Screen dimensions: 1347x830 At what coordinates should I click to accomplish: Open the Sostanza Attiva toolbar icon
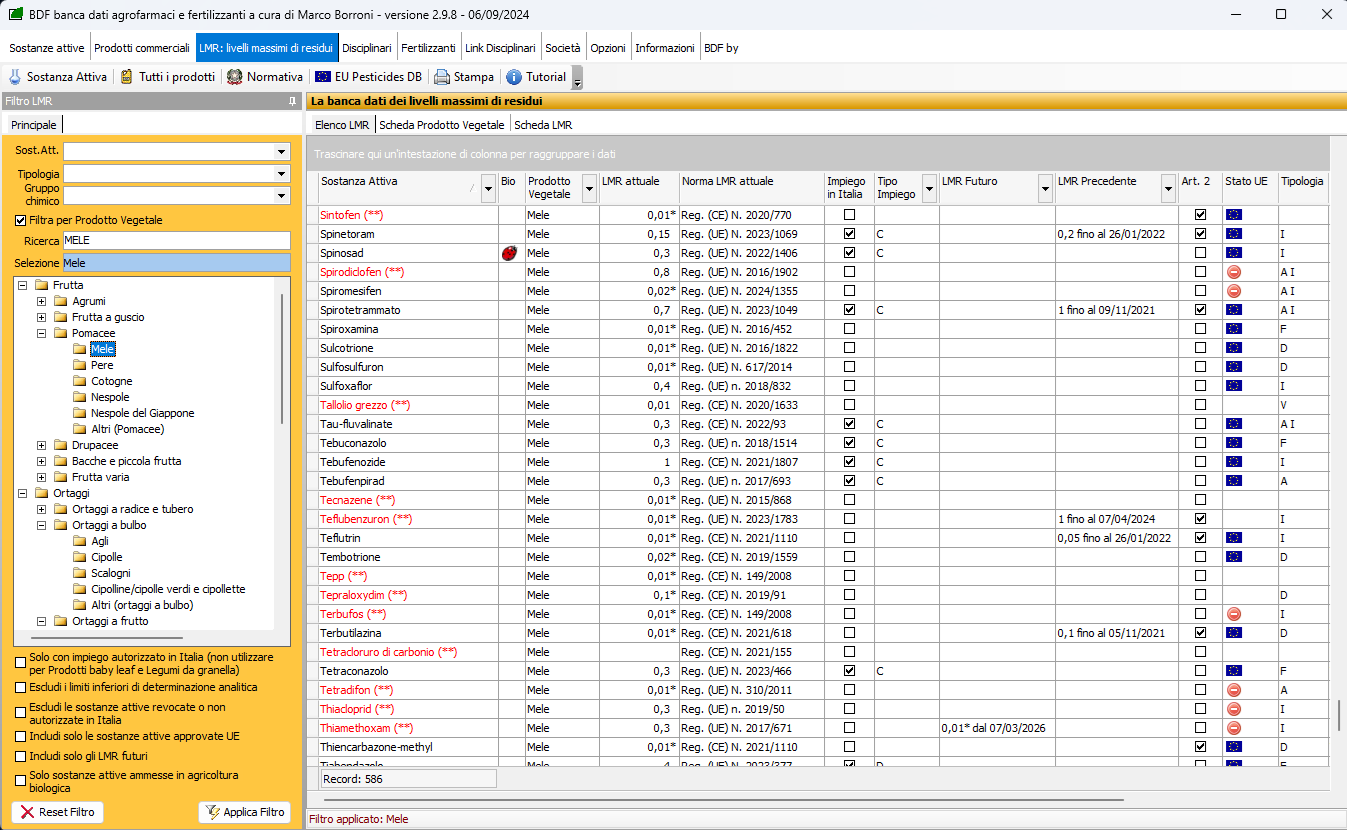click(x=15, y=77)
